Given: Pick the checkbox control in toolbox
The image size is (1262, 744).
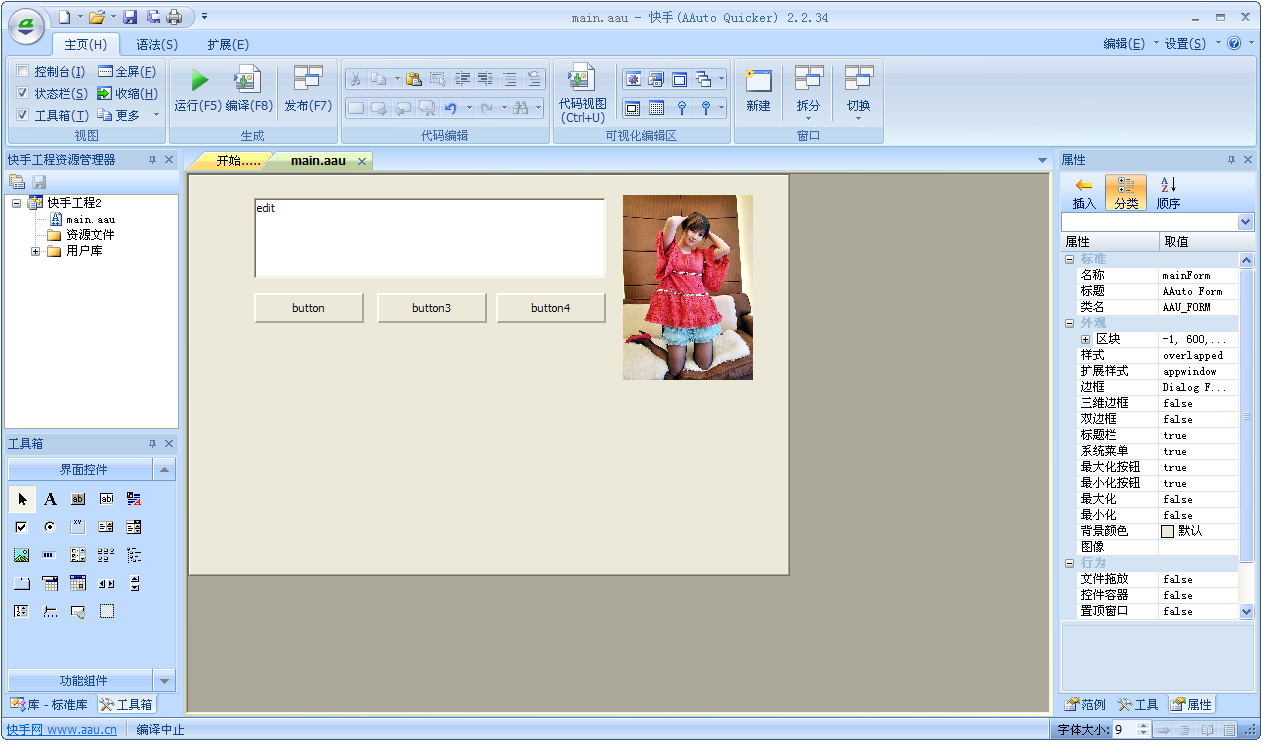Looking at the screenshot, I should (x=22, y=527).
